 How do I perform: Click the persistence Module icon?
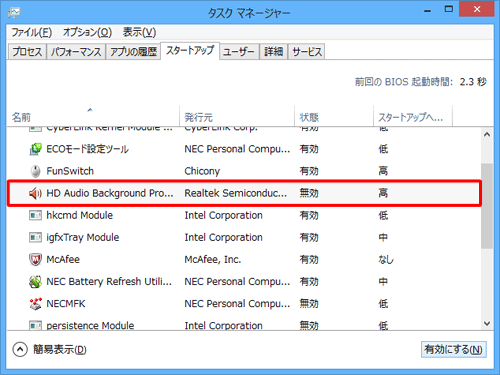click(35, 325)
